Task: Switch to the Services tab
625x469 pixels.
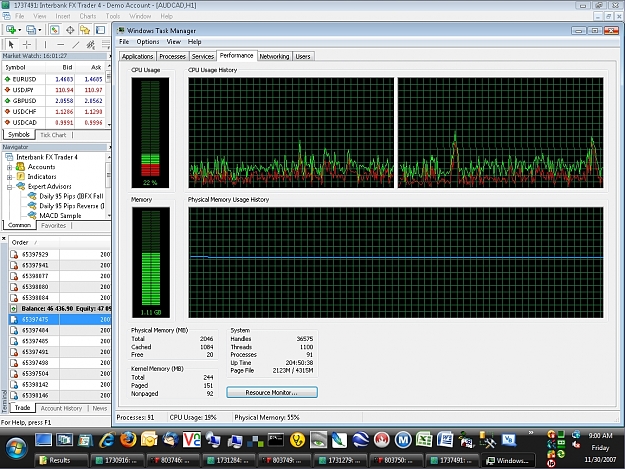Action: (203, 57)
